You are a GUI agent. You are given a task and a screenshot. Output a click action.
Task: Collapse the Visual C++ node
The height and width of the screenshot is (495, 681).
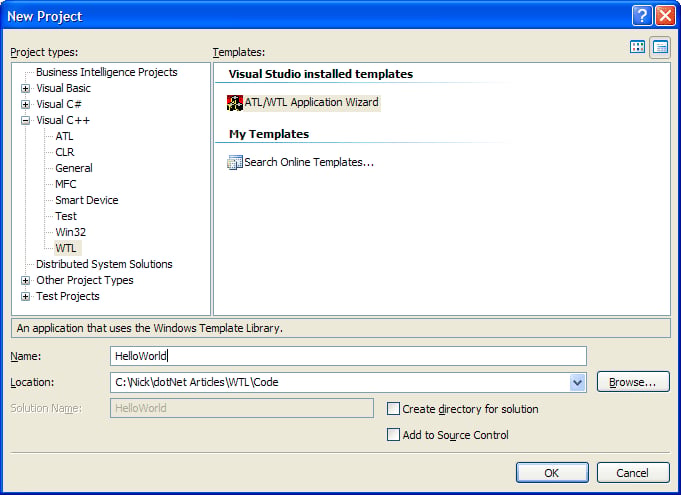pyautogui.click(x=26, y=121)
